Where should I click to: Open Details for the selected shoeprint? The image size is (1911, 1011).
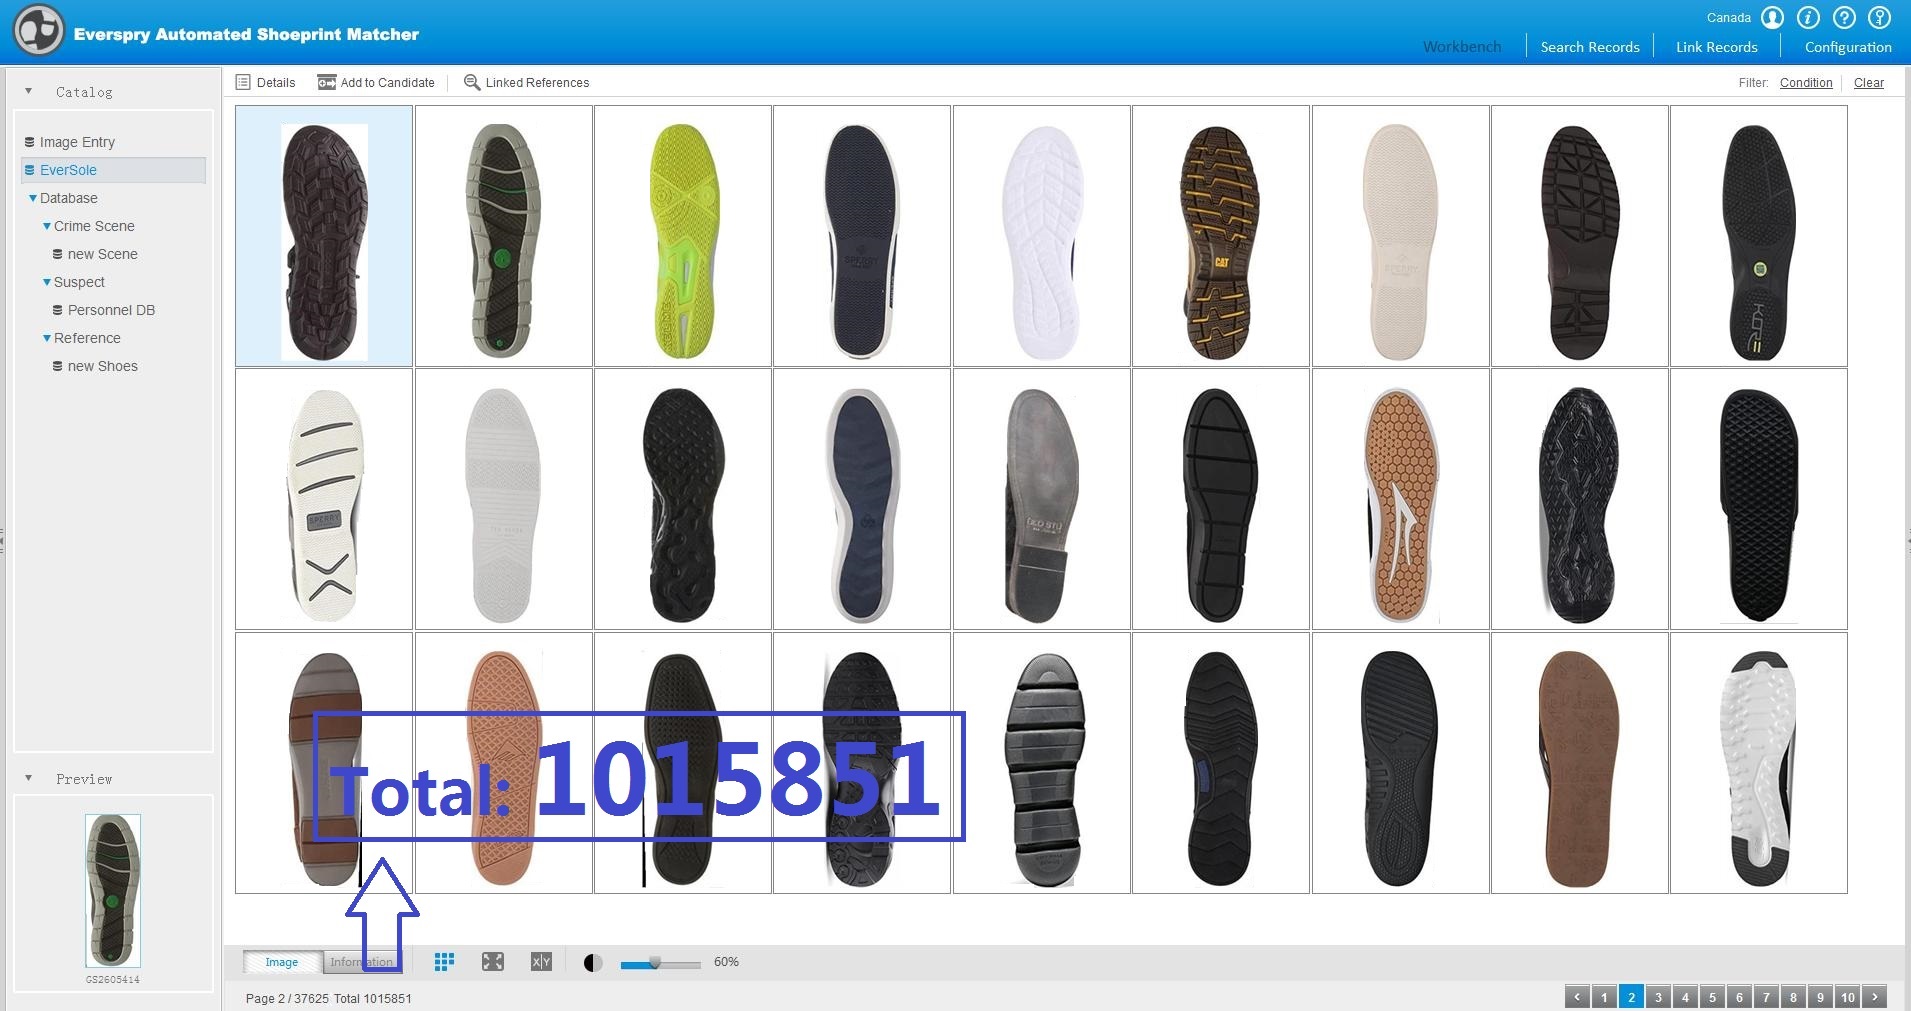(x=266, y=82)
